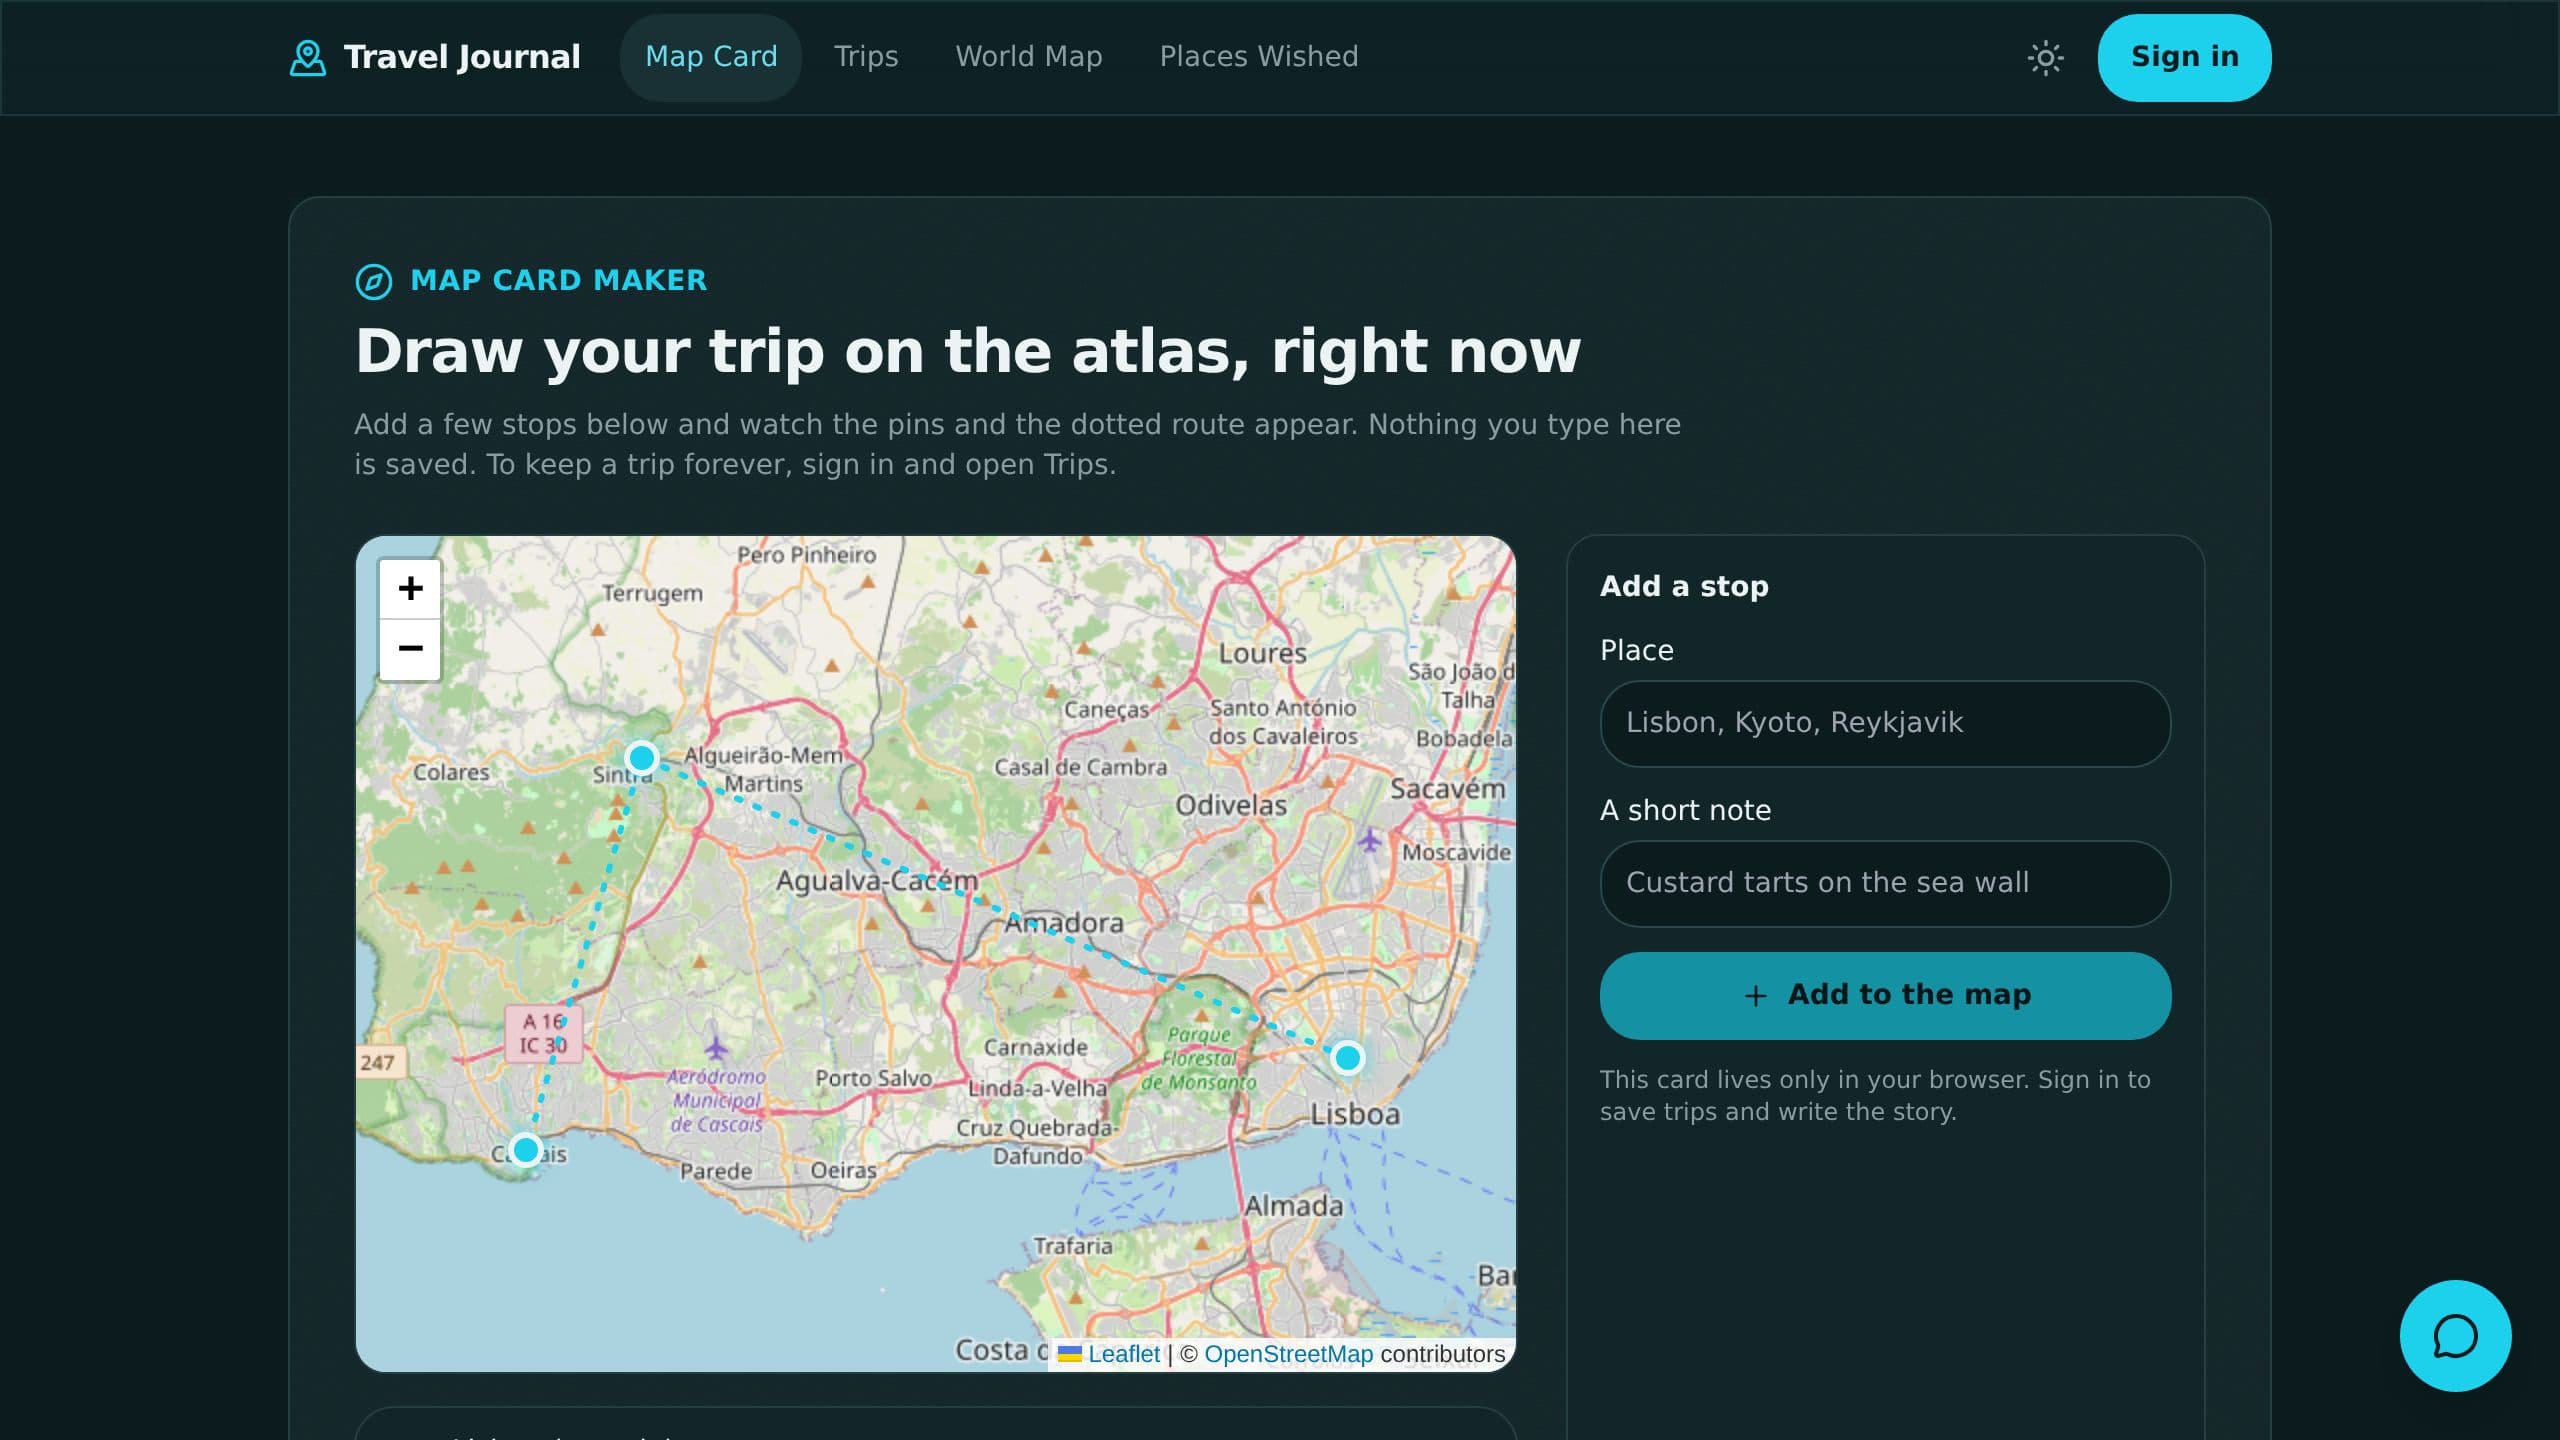Click the Almada label on the map
The width and height of the screenshot is (2560, 1440).
(1293, 1206)
